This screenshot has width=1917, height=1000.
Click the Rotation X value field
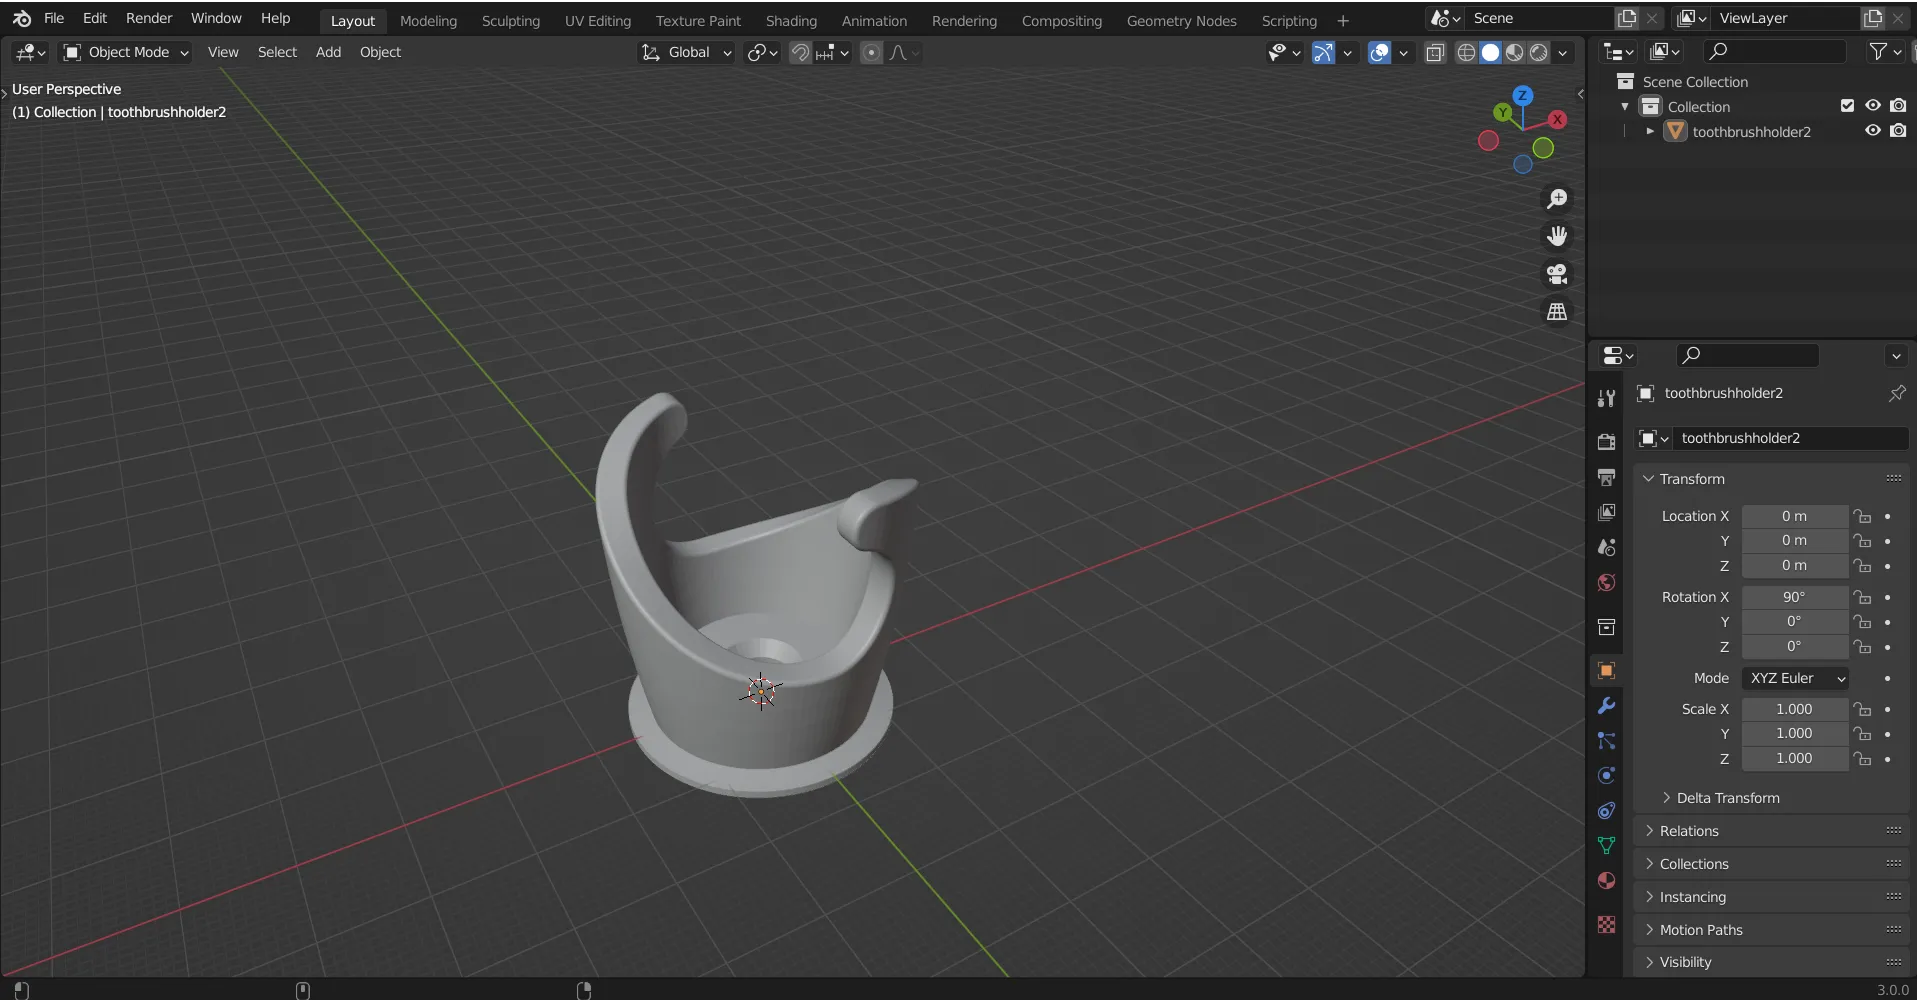point(1794,597)
